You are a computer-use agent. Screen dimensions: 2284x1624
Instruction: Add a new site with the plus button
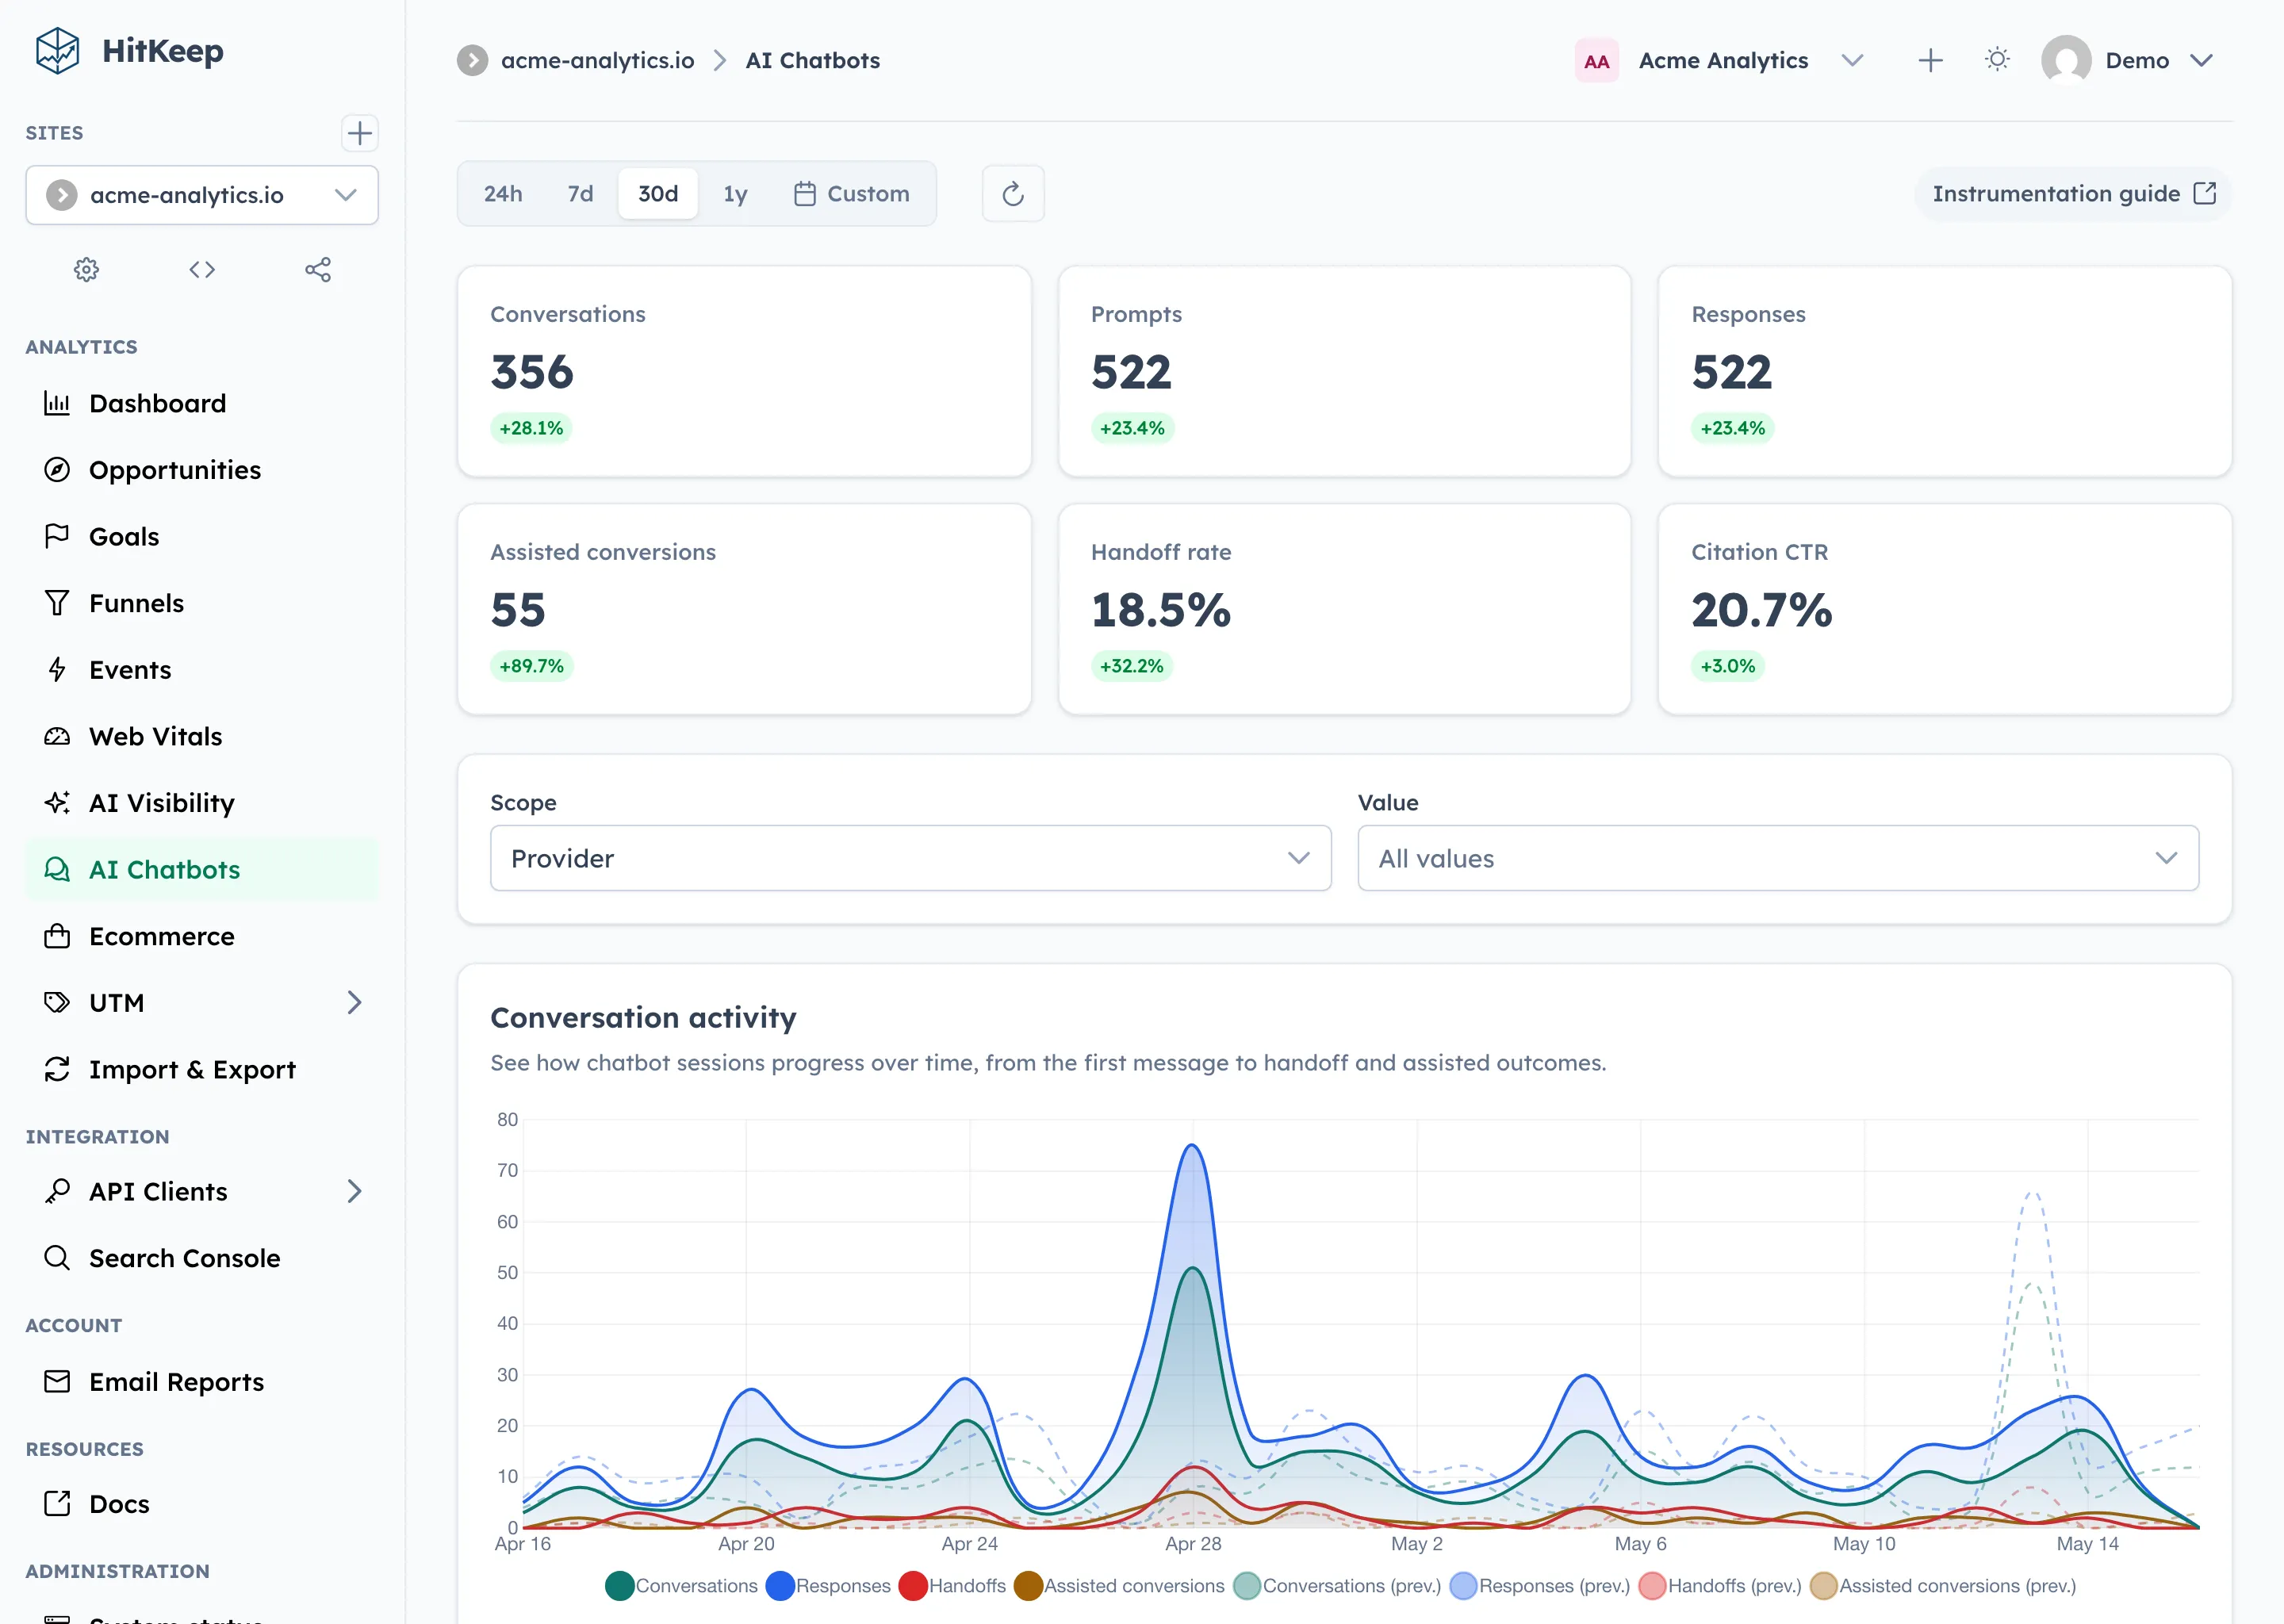tap(359, 133)
